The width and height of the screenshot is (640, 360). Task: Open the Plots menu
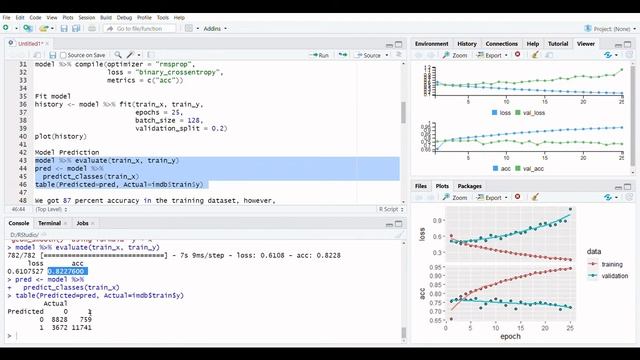pos(68,18)
